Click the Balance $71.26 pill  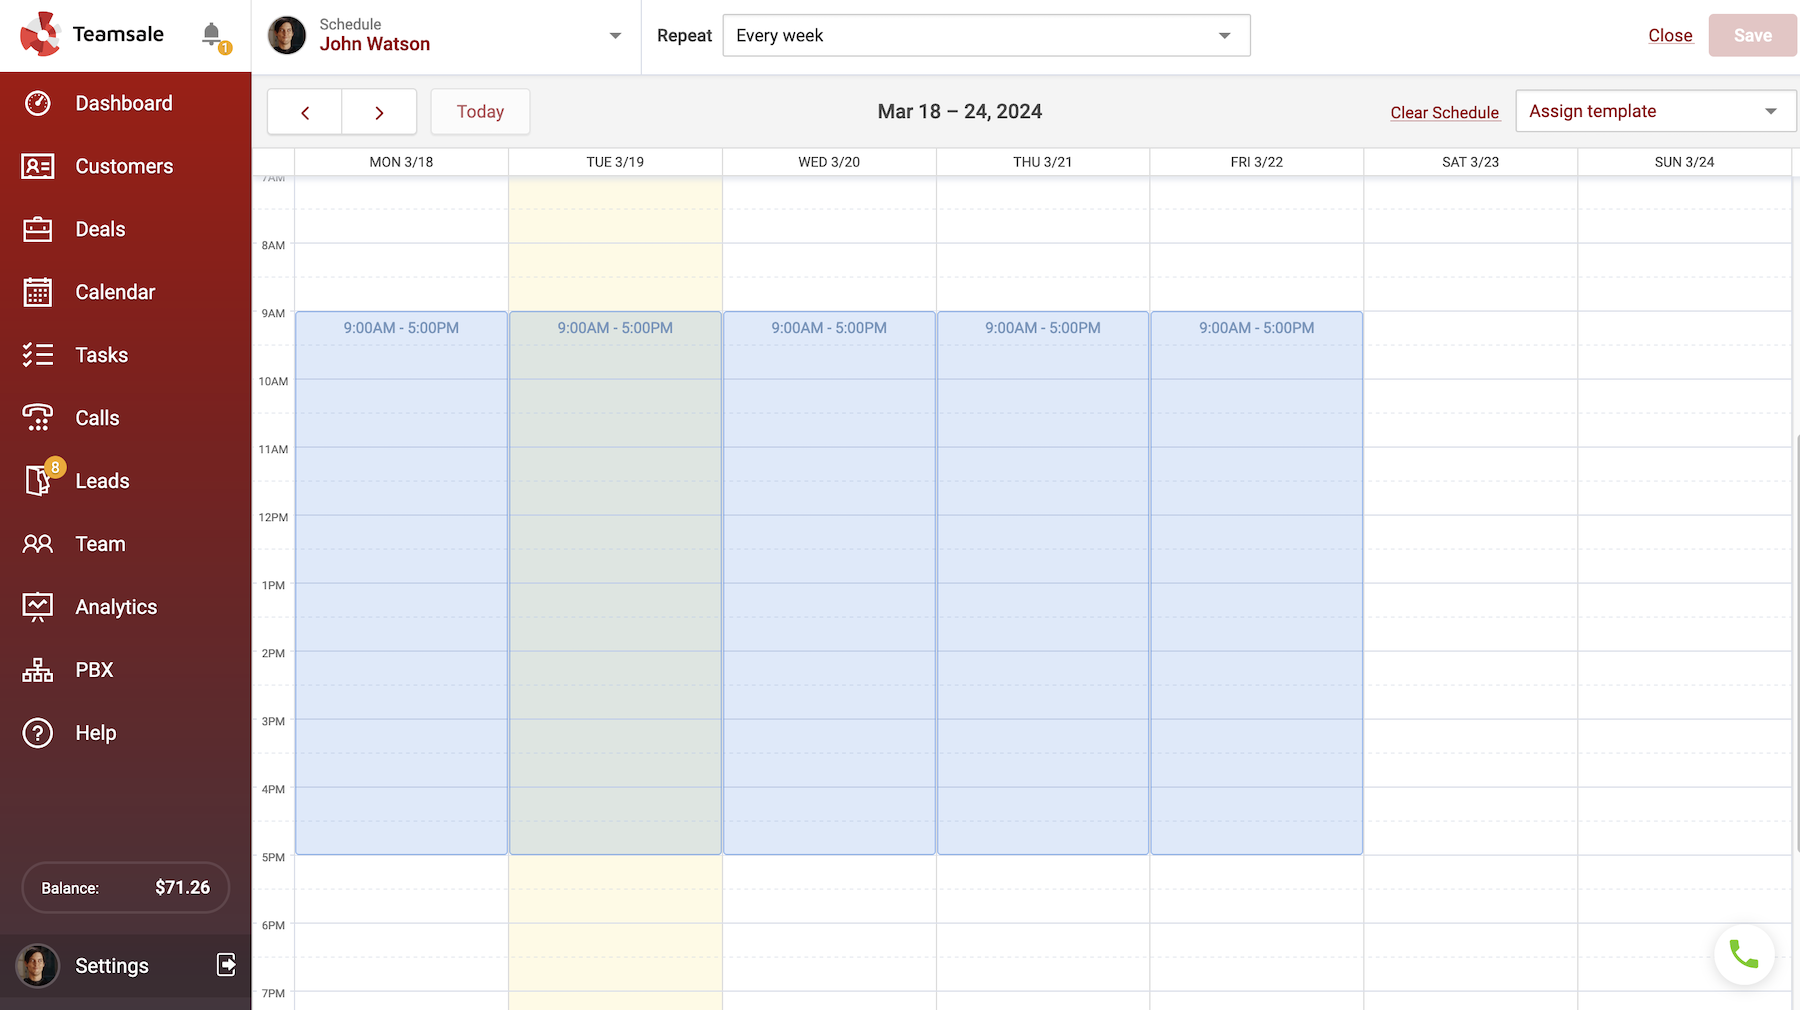pos(126,887)
